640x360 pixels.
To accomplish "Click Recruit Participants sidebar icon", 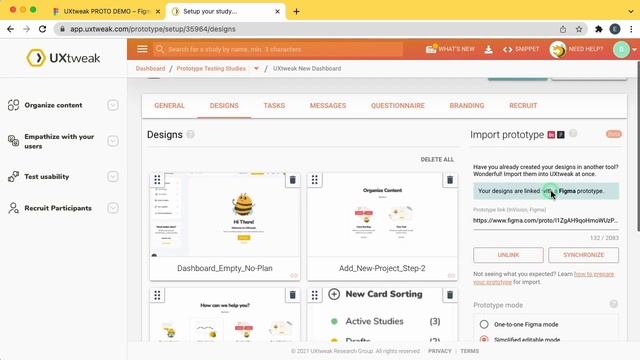I will 13,208.
